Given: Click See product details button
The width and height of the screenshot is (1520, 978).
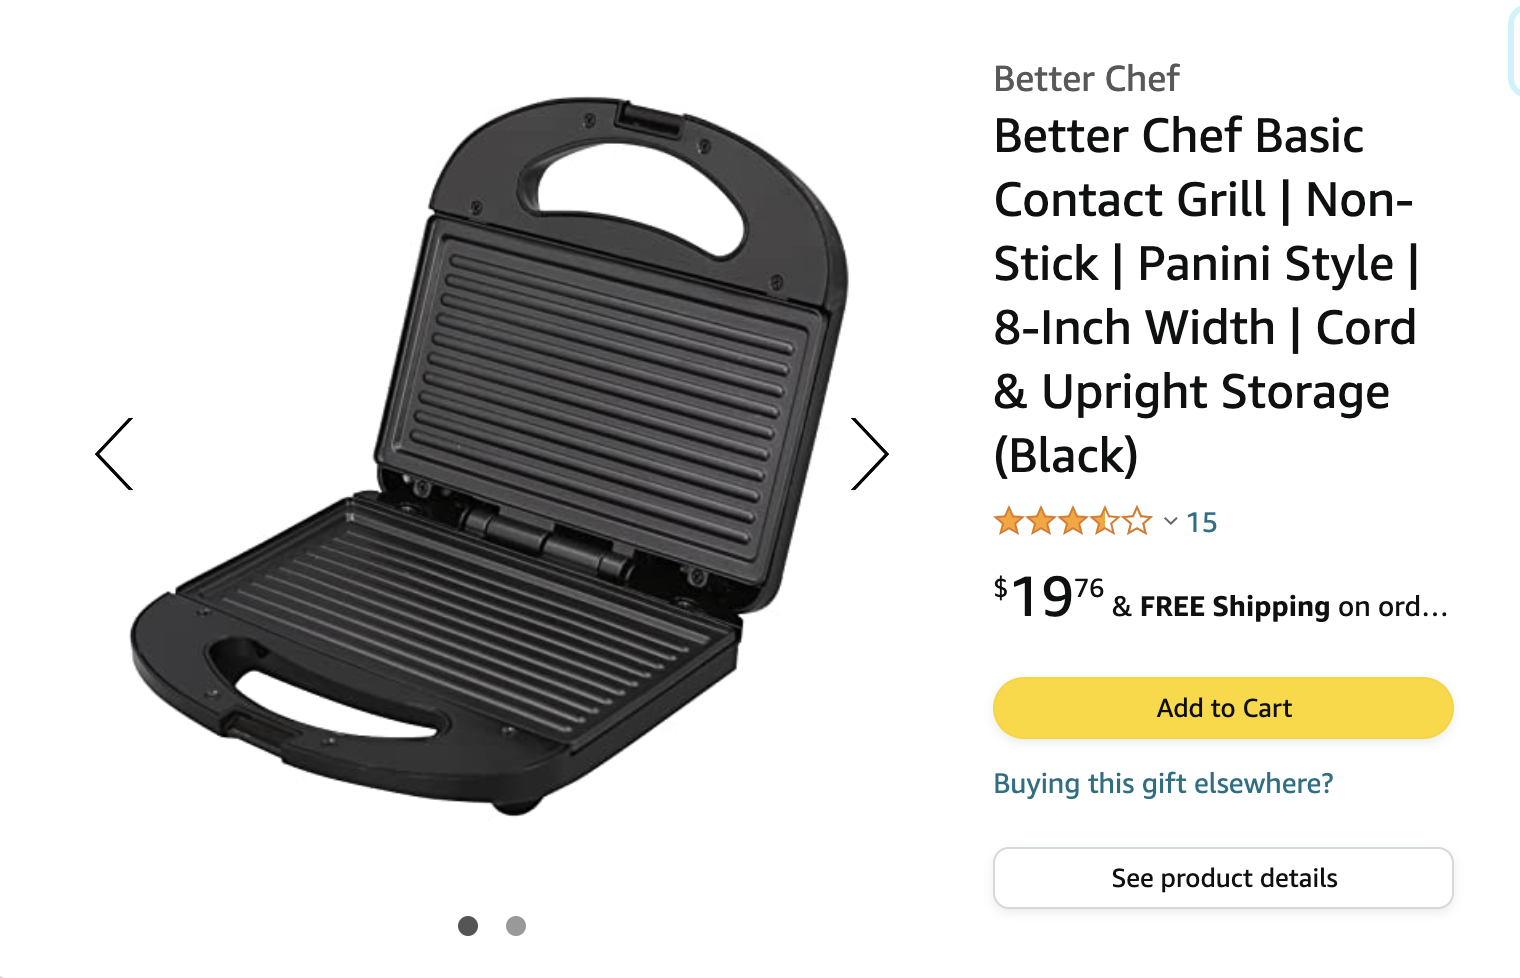Looking at the screenshot, I should (1223, 878).
